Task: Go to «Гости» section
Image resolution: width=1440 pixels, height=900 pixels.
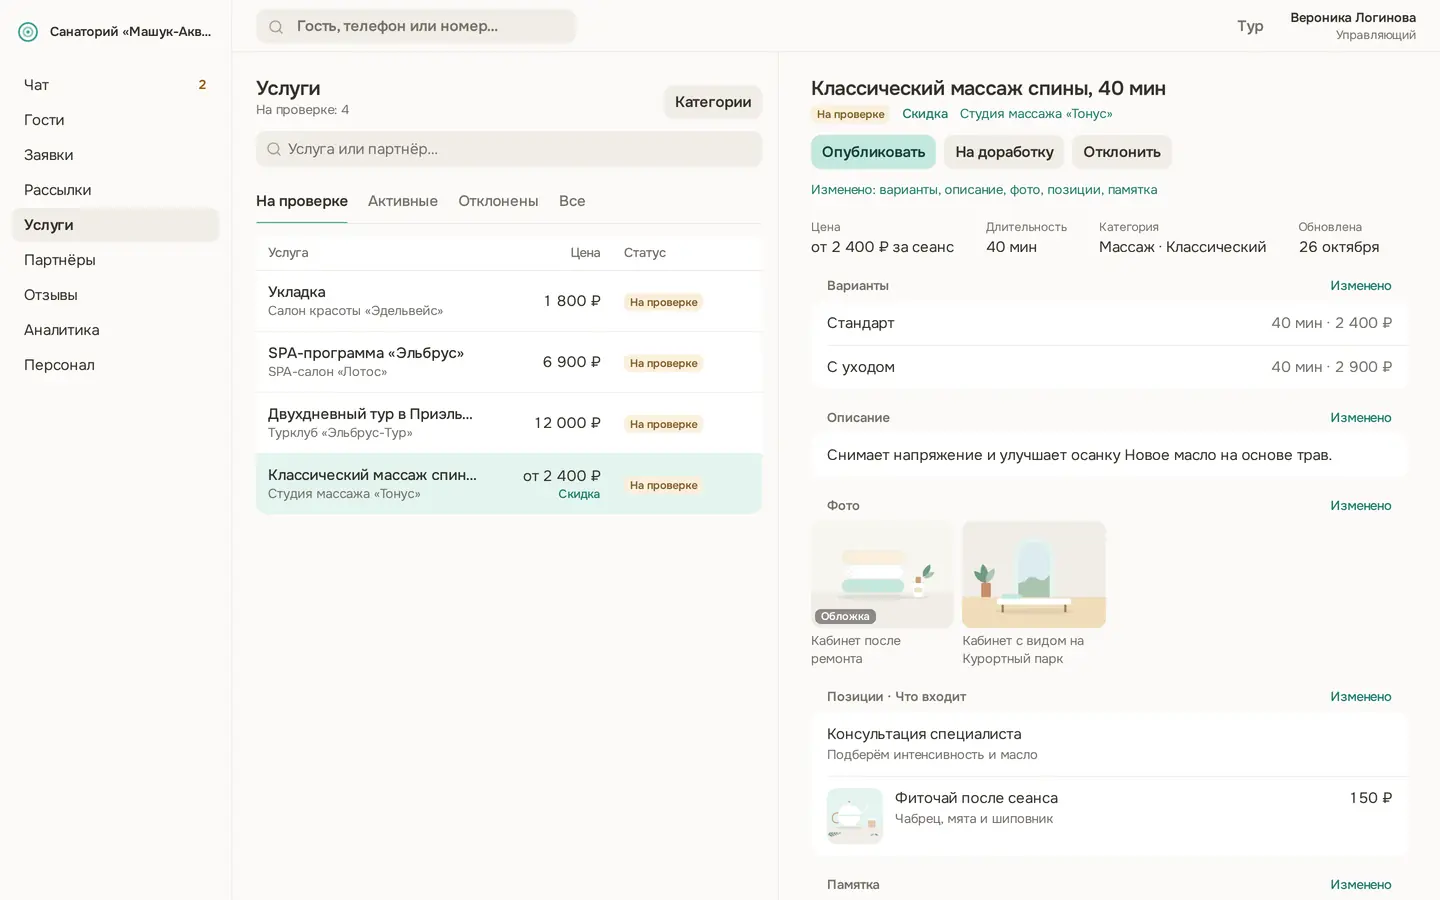Action: pyautogui.click(x=115, y=120)
